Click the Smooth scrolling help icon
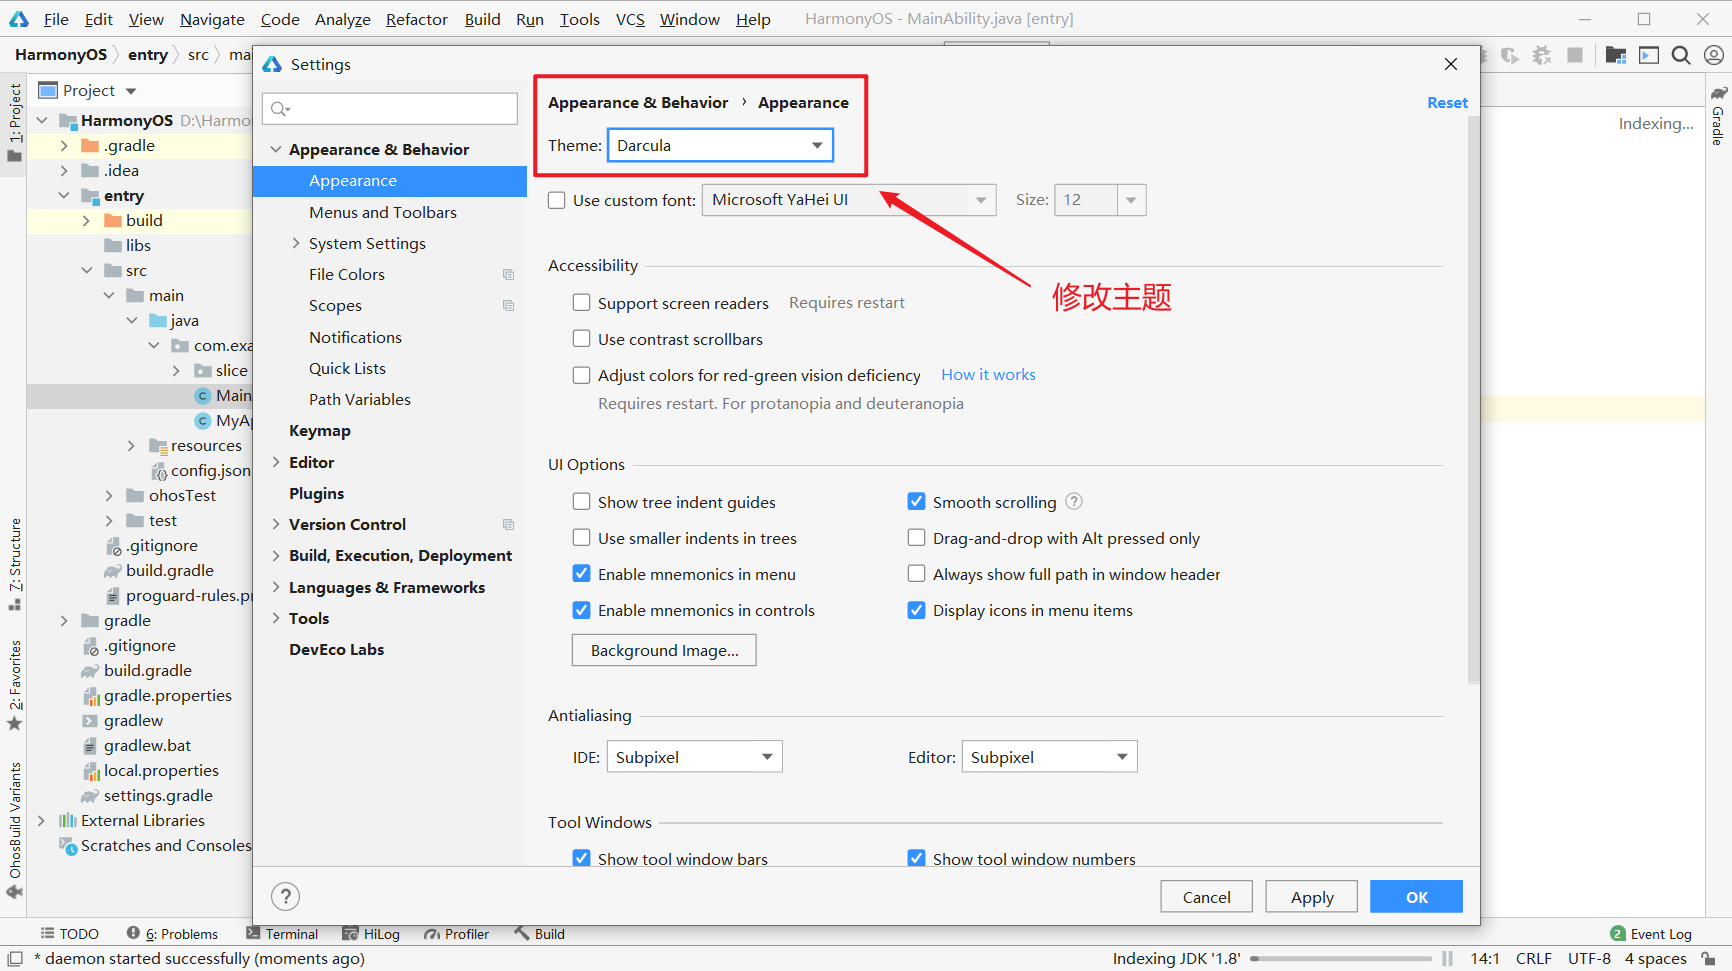This screenshot has height=971, width=1732. (x=1074, y=501)
